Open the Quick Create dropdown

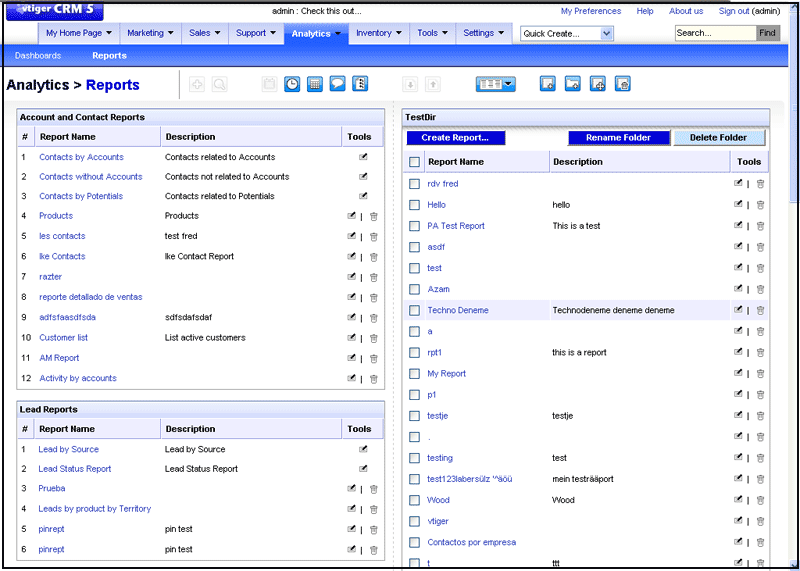click(x=567, y=34)
